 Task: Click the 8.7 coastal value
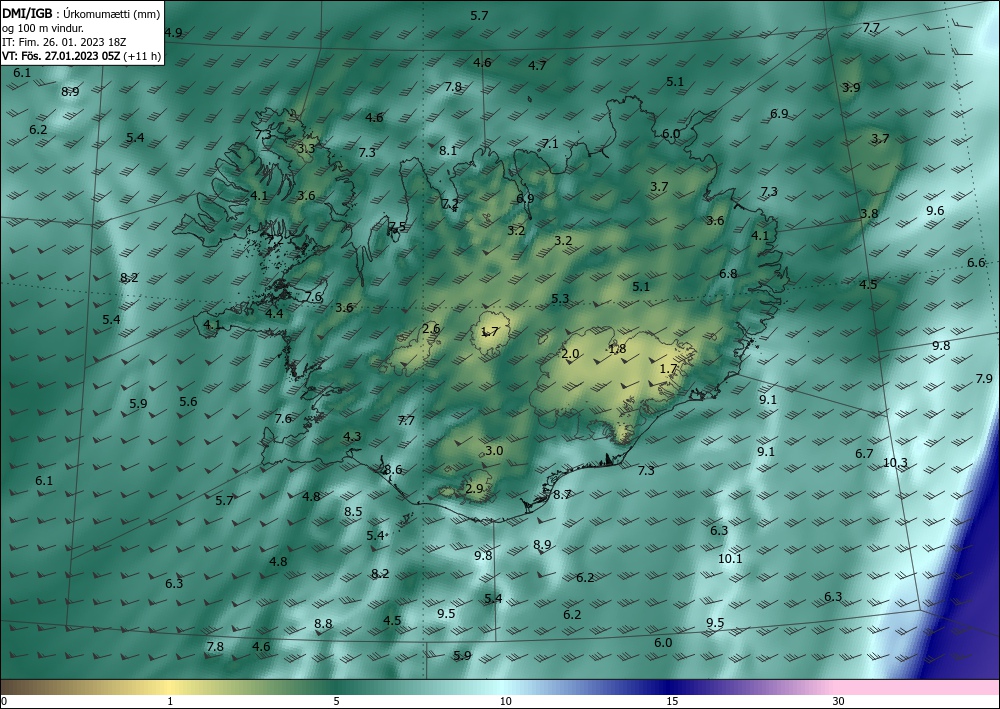tap(562, 494)
